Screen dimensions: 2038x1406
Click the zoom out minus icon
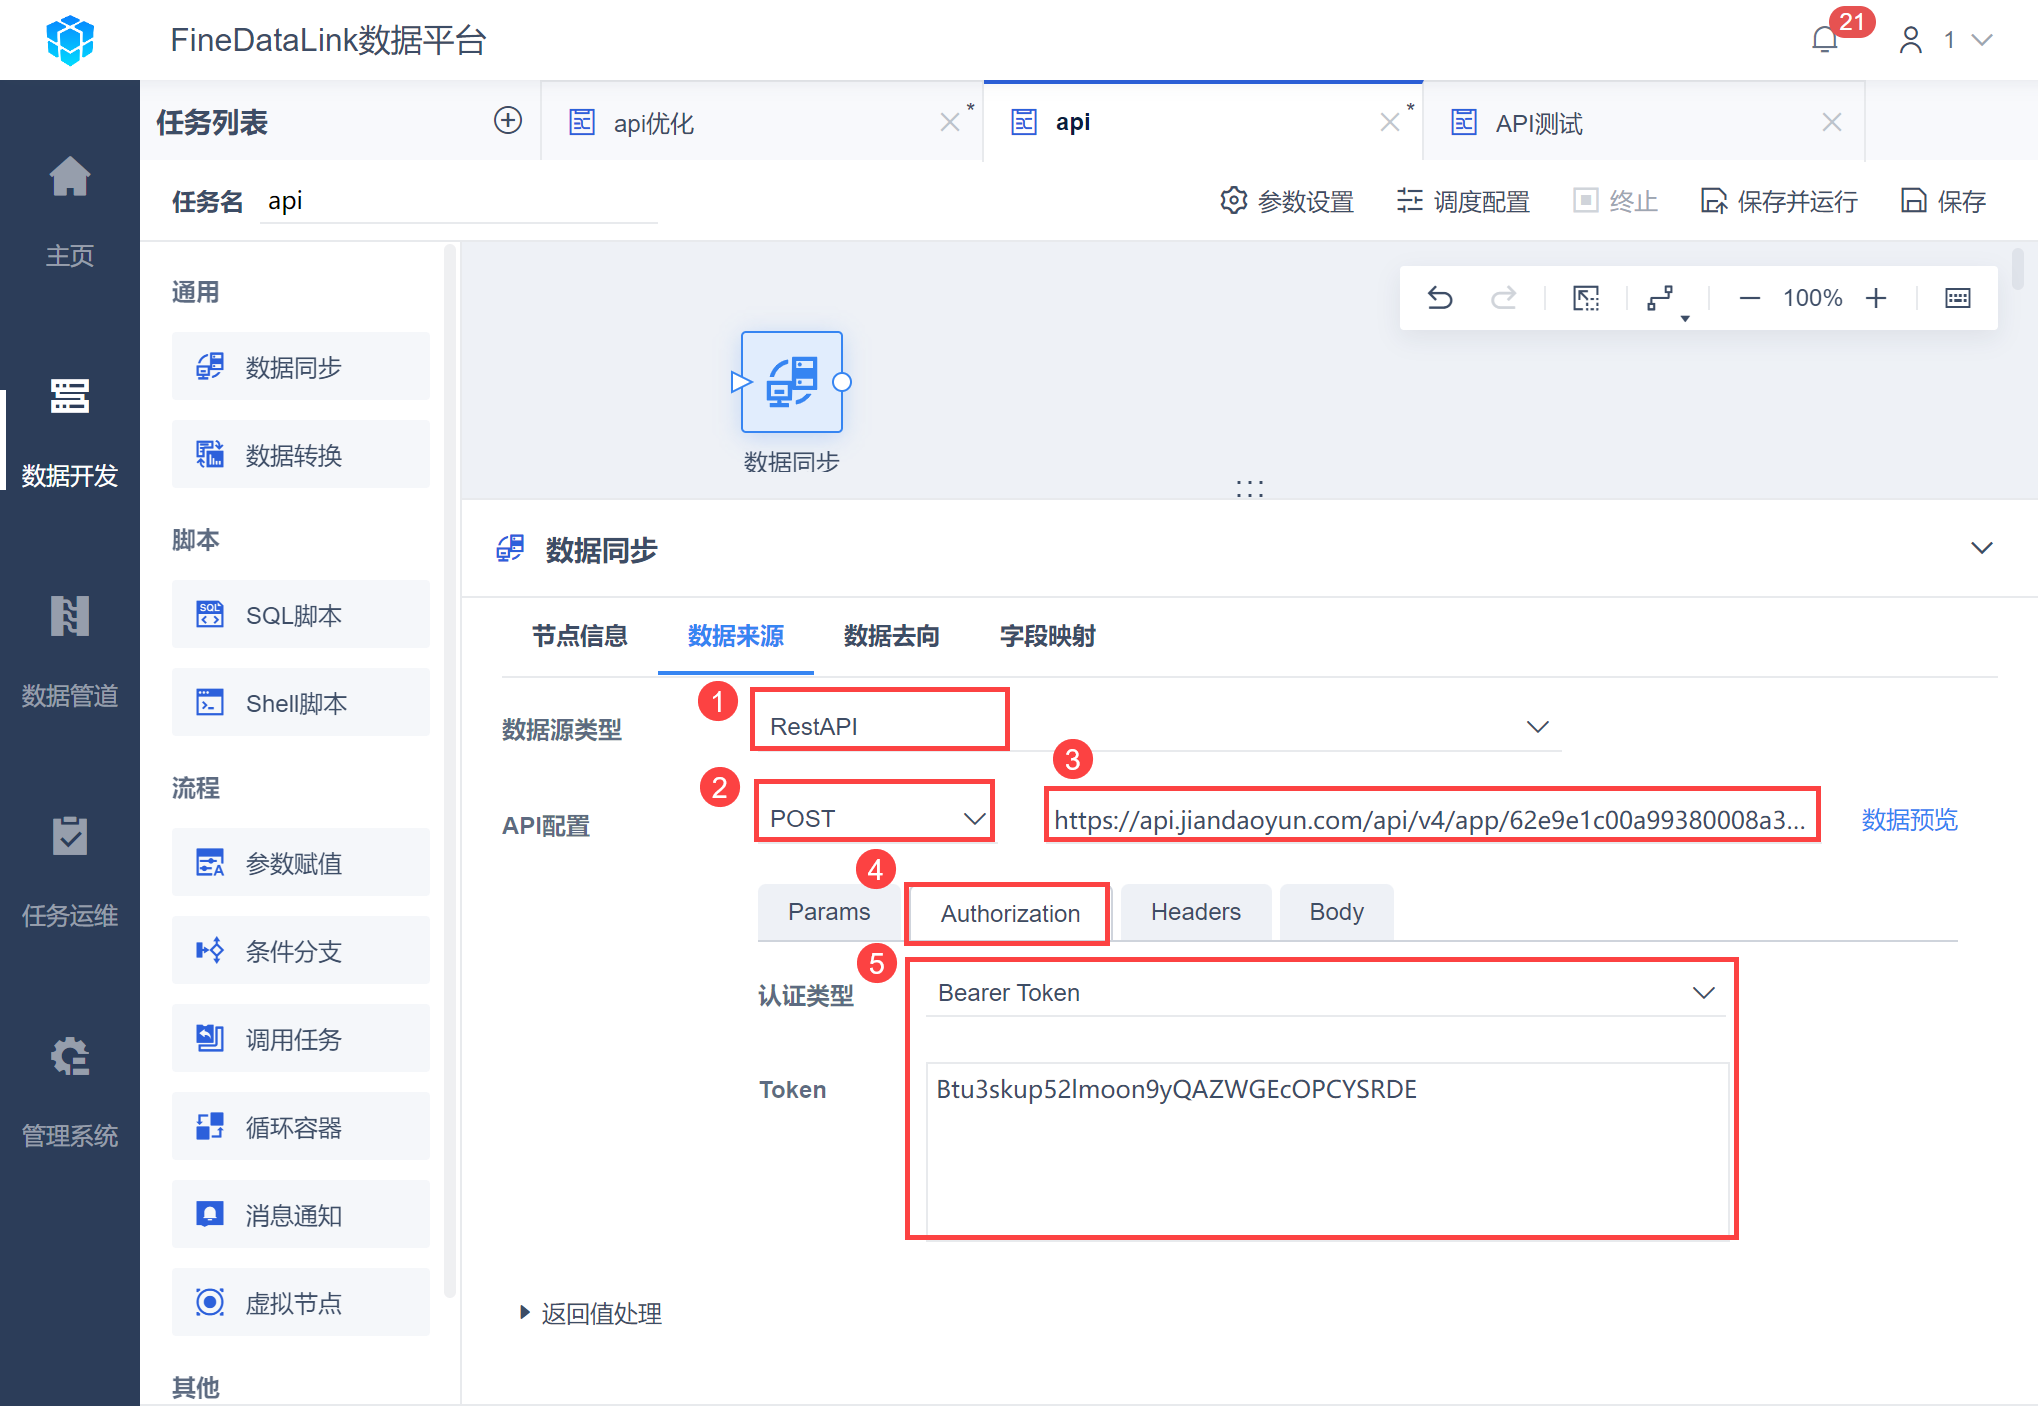click(x=1749, y=298)
